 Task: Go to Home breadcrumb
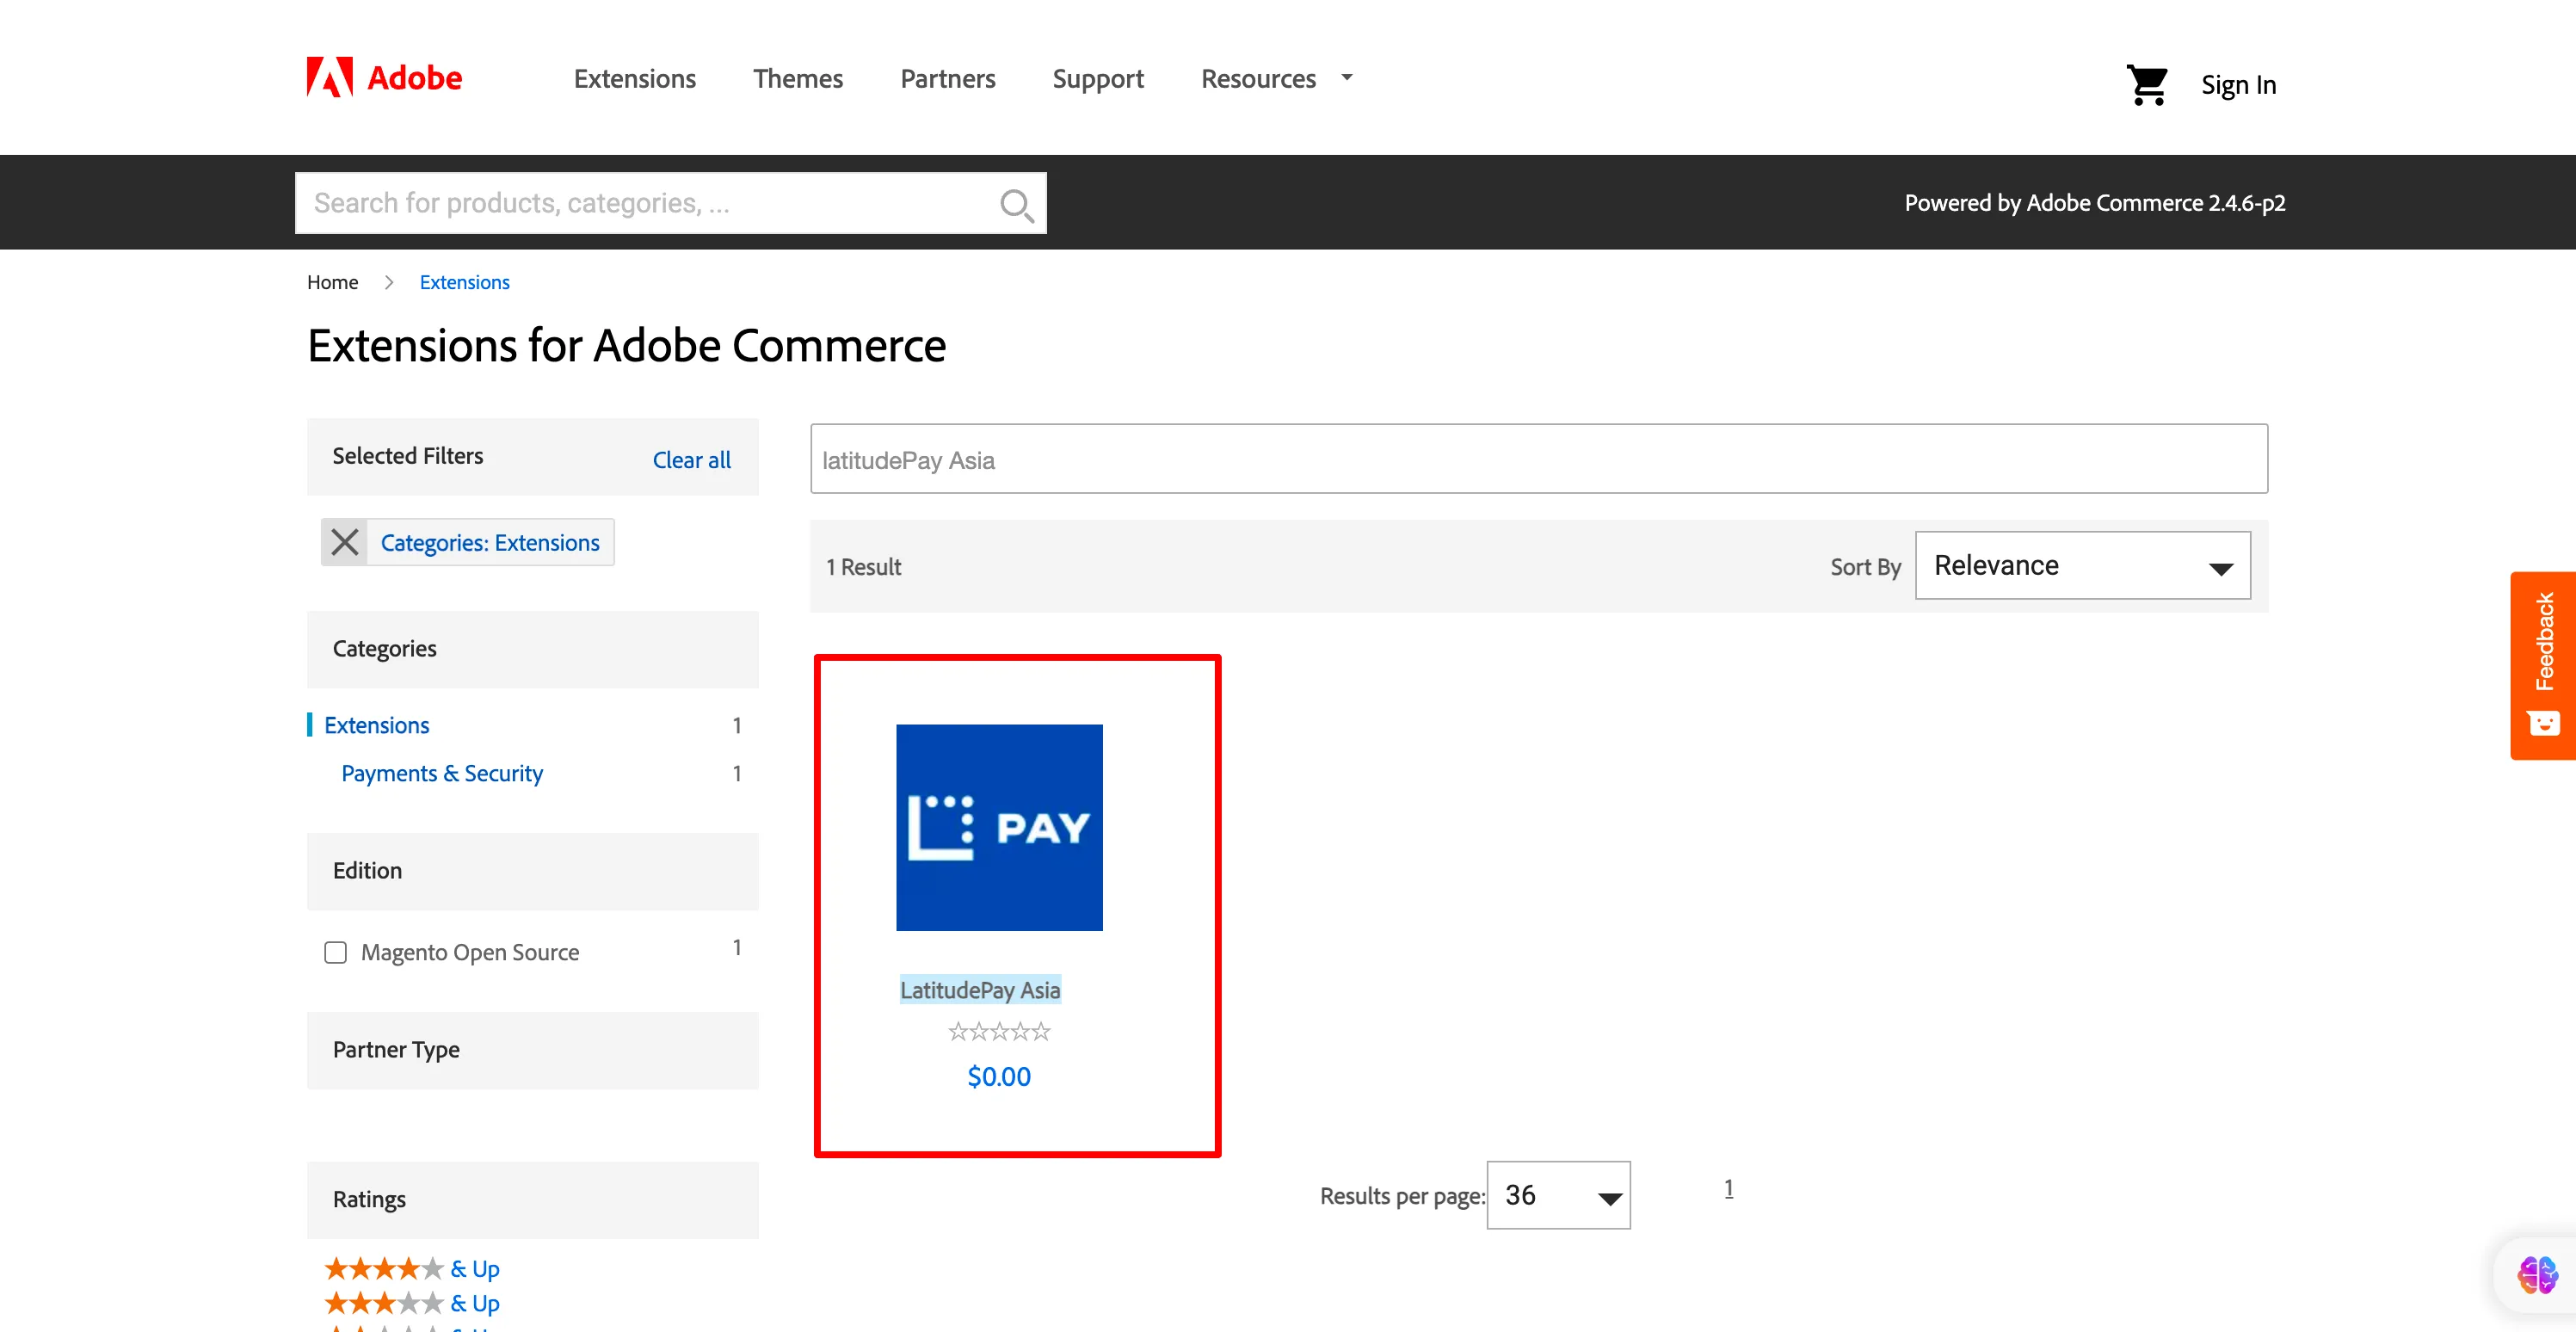click(332, 282)
